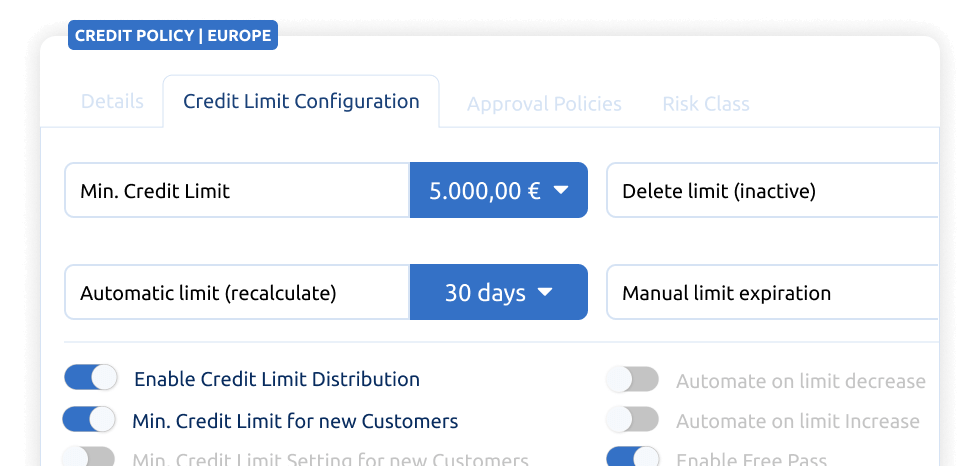Toggle the Enable Free Pass switch
The width and height of the screenshot is (980, 466).
tap(632, 457)
